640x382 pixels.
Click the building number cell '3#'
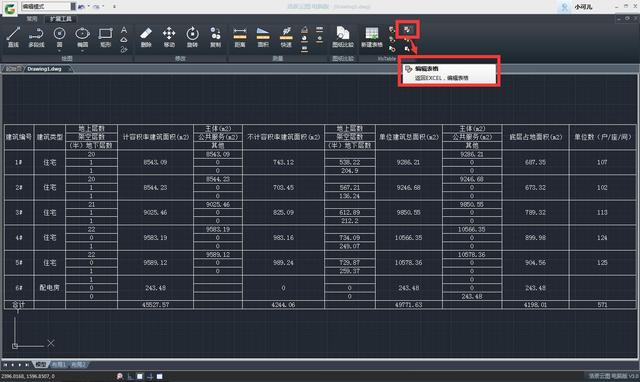[19, 213]
